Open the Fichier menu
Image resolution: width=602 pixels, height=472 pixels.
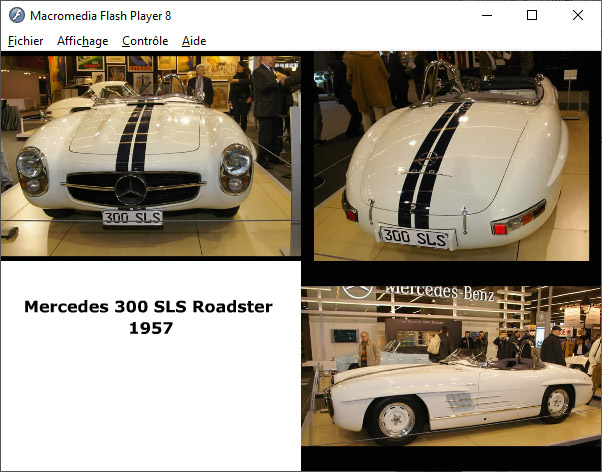[x=25, y=41]
